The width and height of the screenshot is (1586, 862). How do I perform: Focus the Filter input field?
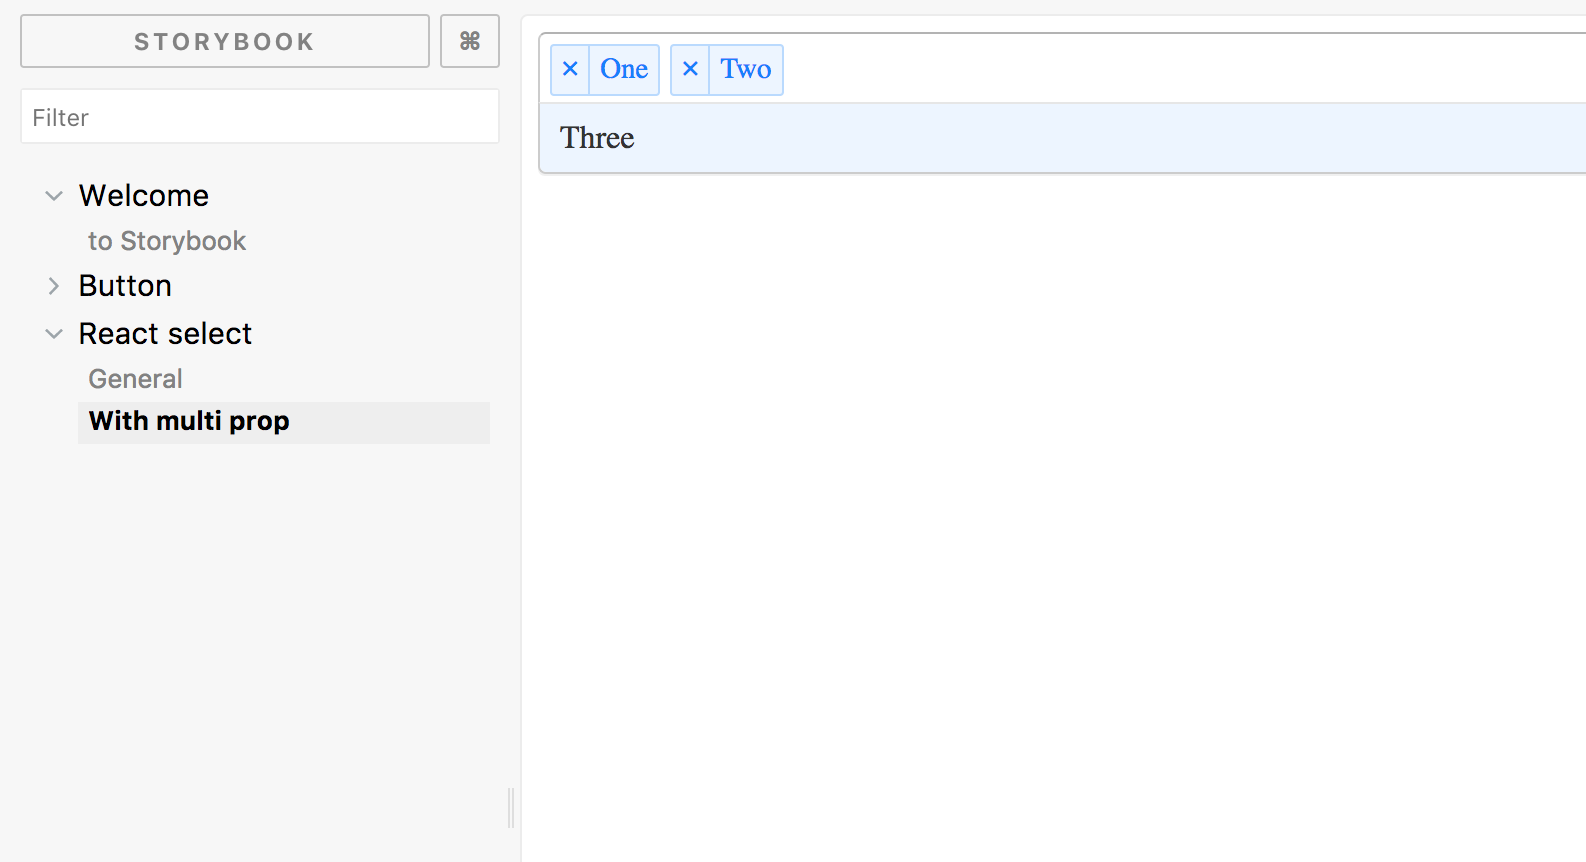[x=260, y=117]
